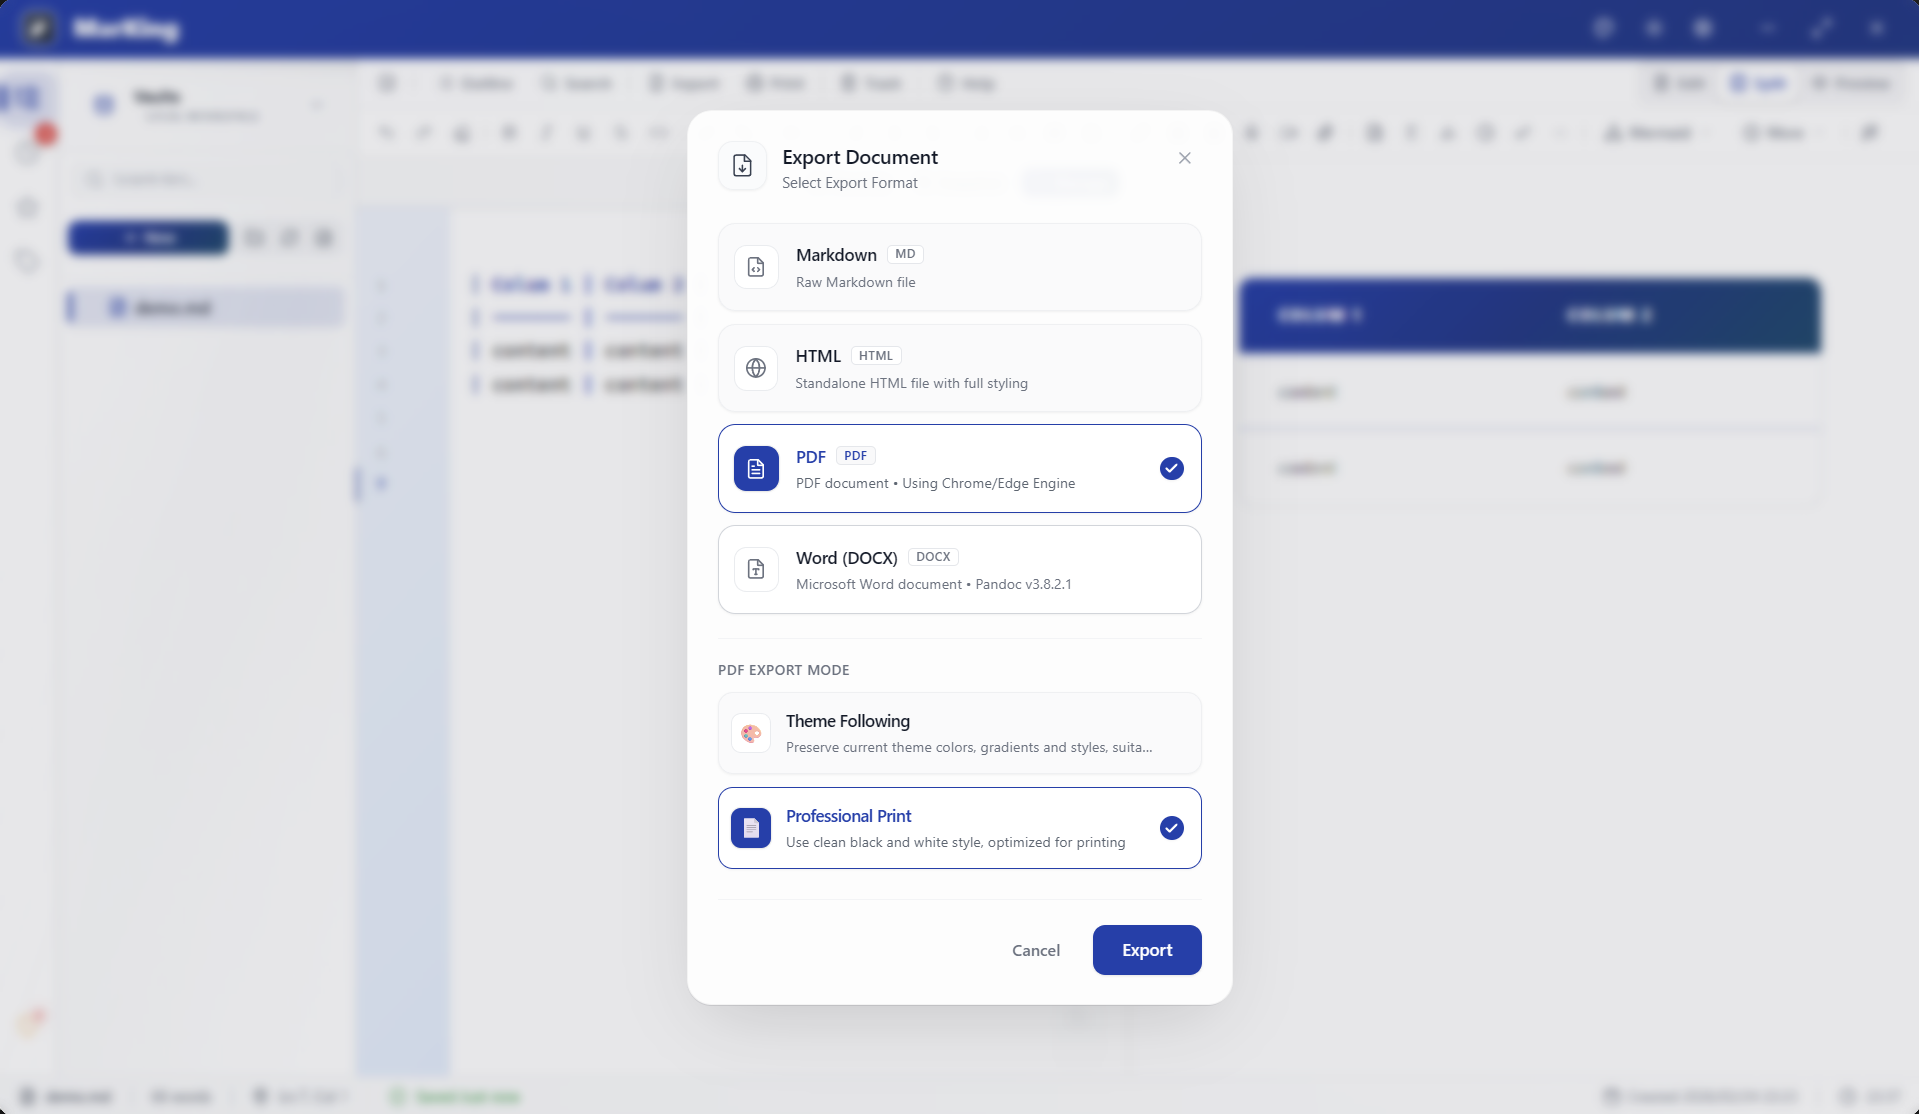Click the Professional Print page icon

tap(751, 829)
